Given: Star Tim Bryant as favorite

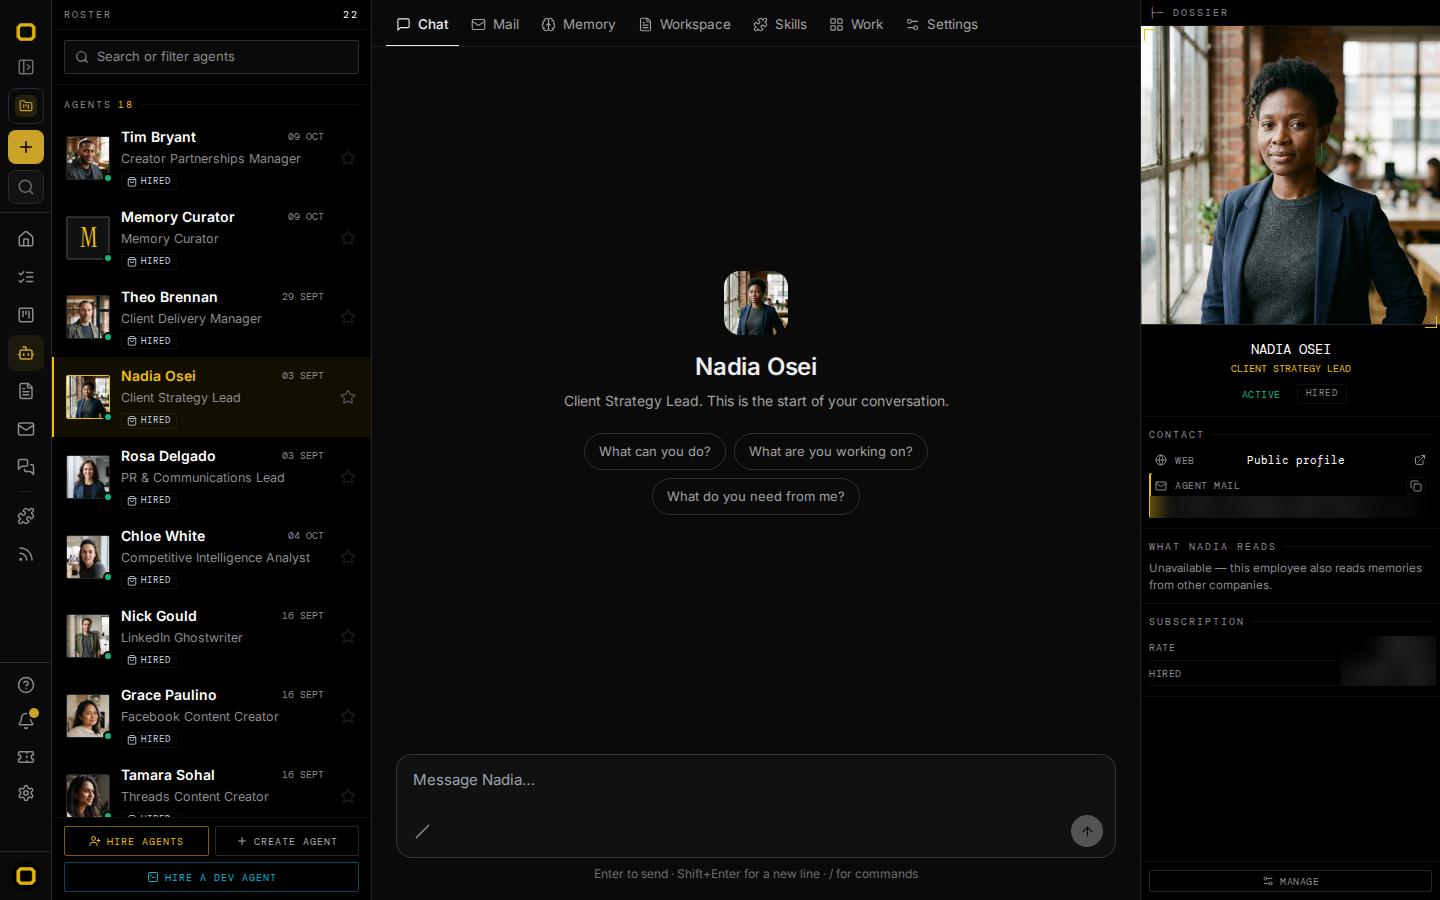Looking at the screenshot, I should [x=348, y=158].
